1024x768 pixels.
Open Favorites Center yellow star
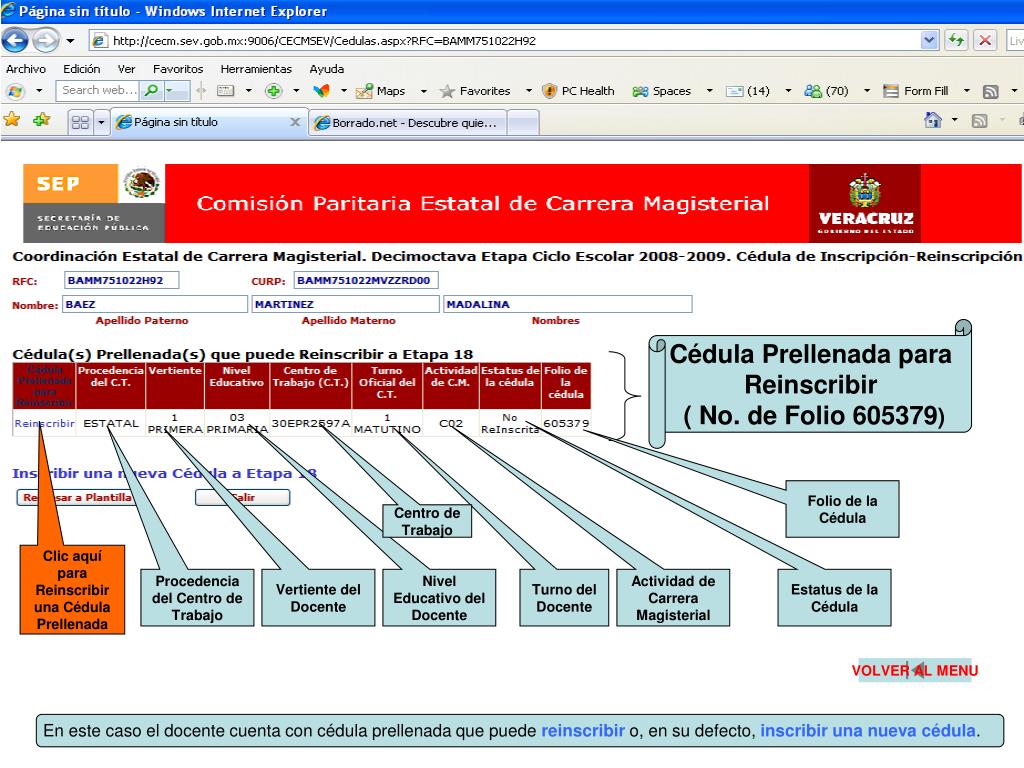(12, 120)
